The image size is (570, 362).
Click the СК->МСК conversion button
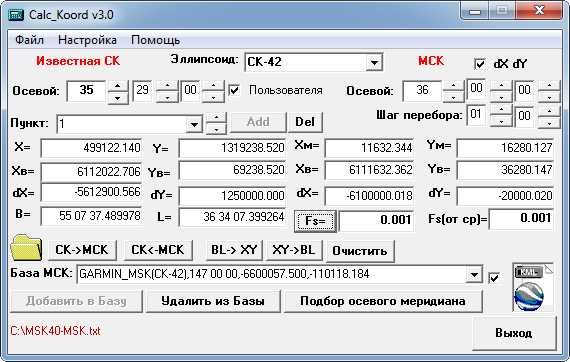[82, 250]
